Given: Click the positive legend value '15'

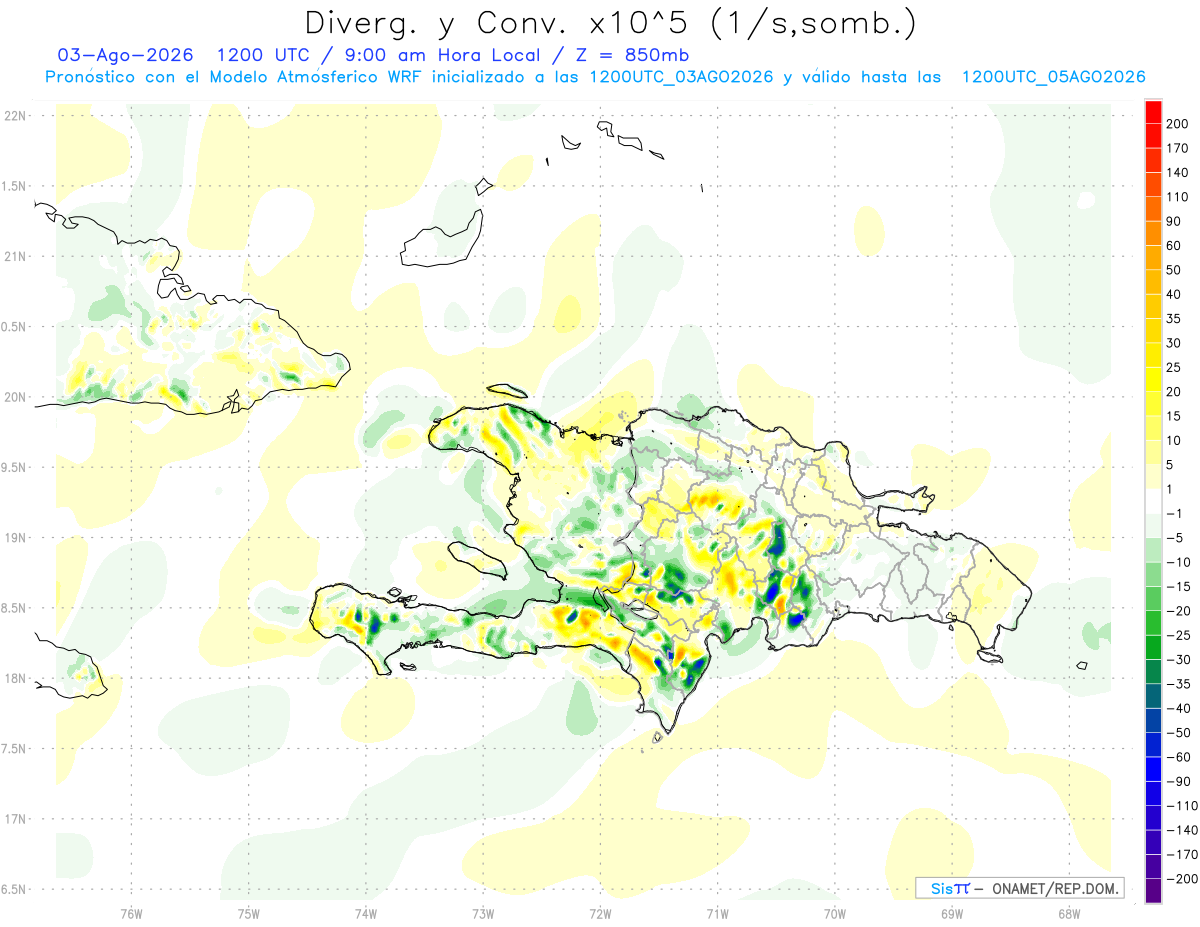Looking at the screenshot, I should [x=1174, y=416].
